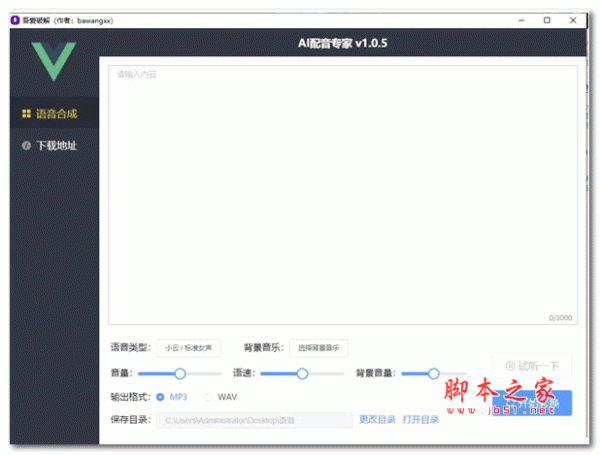The height and width of the screenshot is (455, 600).
Task: Click the 更改目录 change directory link
Action: point(377,420)
